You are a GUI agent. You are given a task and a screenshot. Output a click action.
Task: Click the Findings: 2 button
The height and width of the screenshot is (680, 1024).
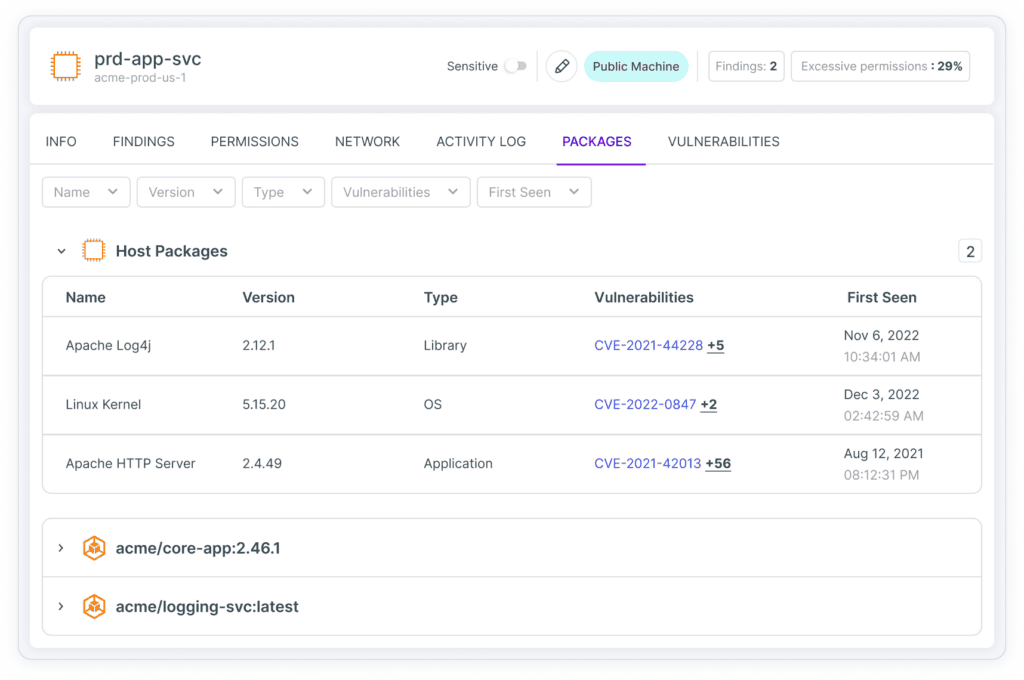[746, 66]
